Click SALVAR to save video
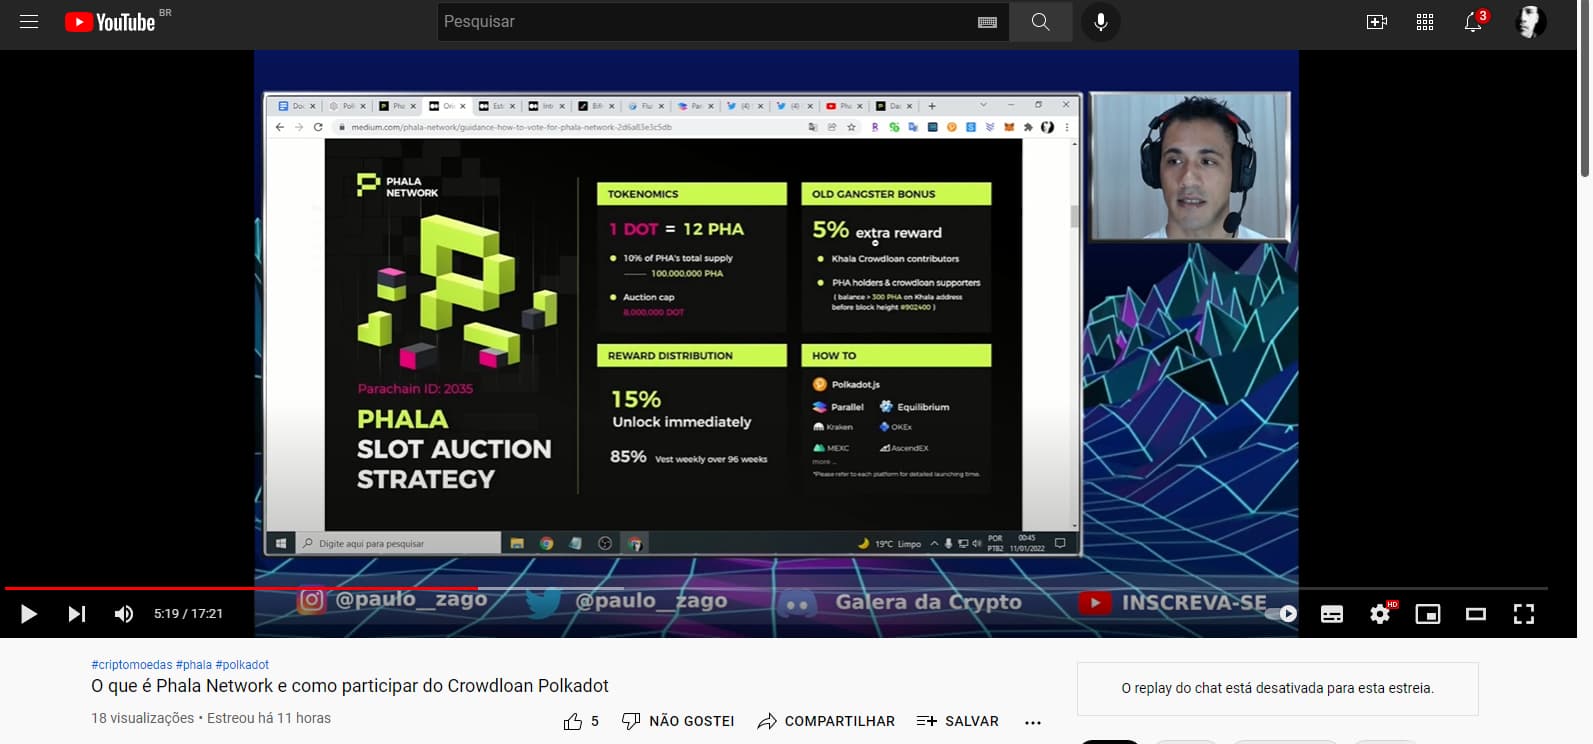Viewport: 1593px width, 744px height. pyautogui.click(x=958, y=721)
